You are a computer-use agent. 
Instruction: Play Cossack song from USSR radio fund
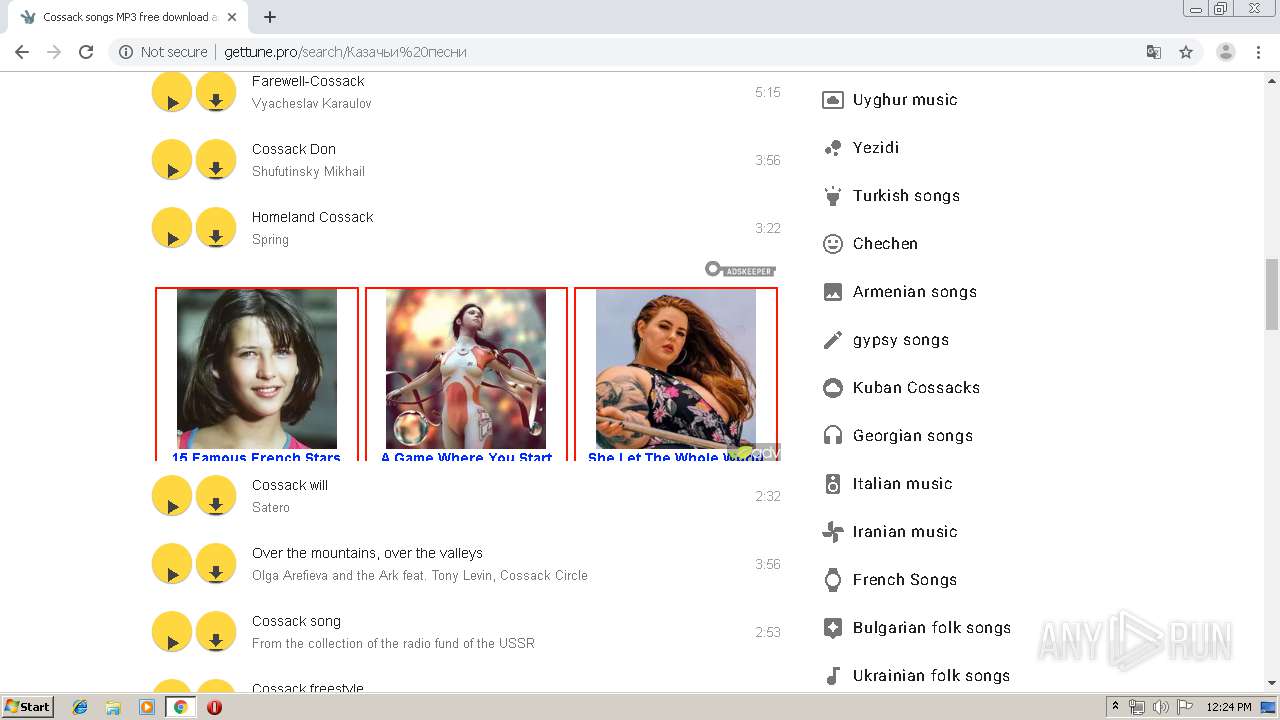172,632
